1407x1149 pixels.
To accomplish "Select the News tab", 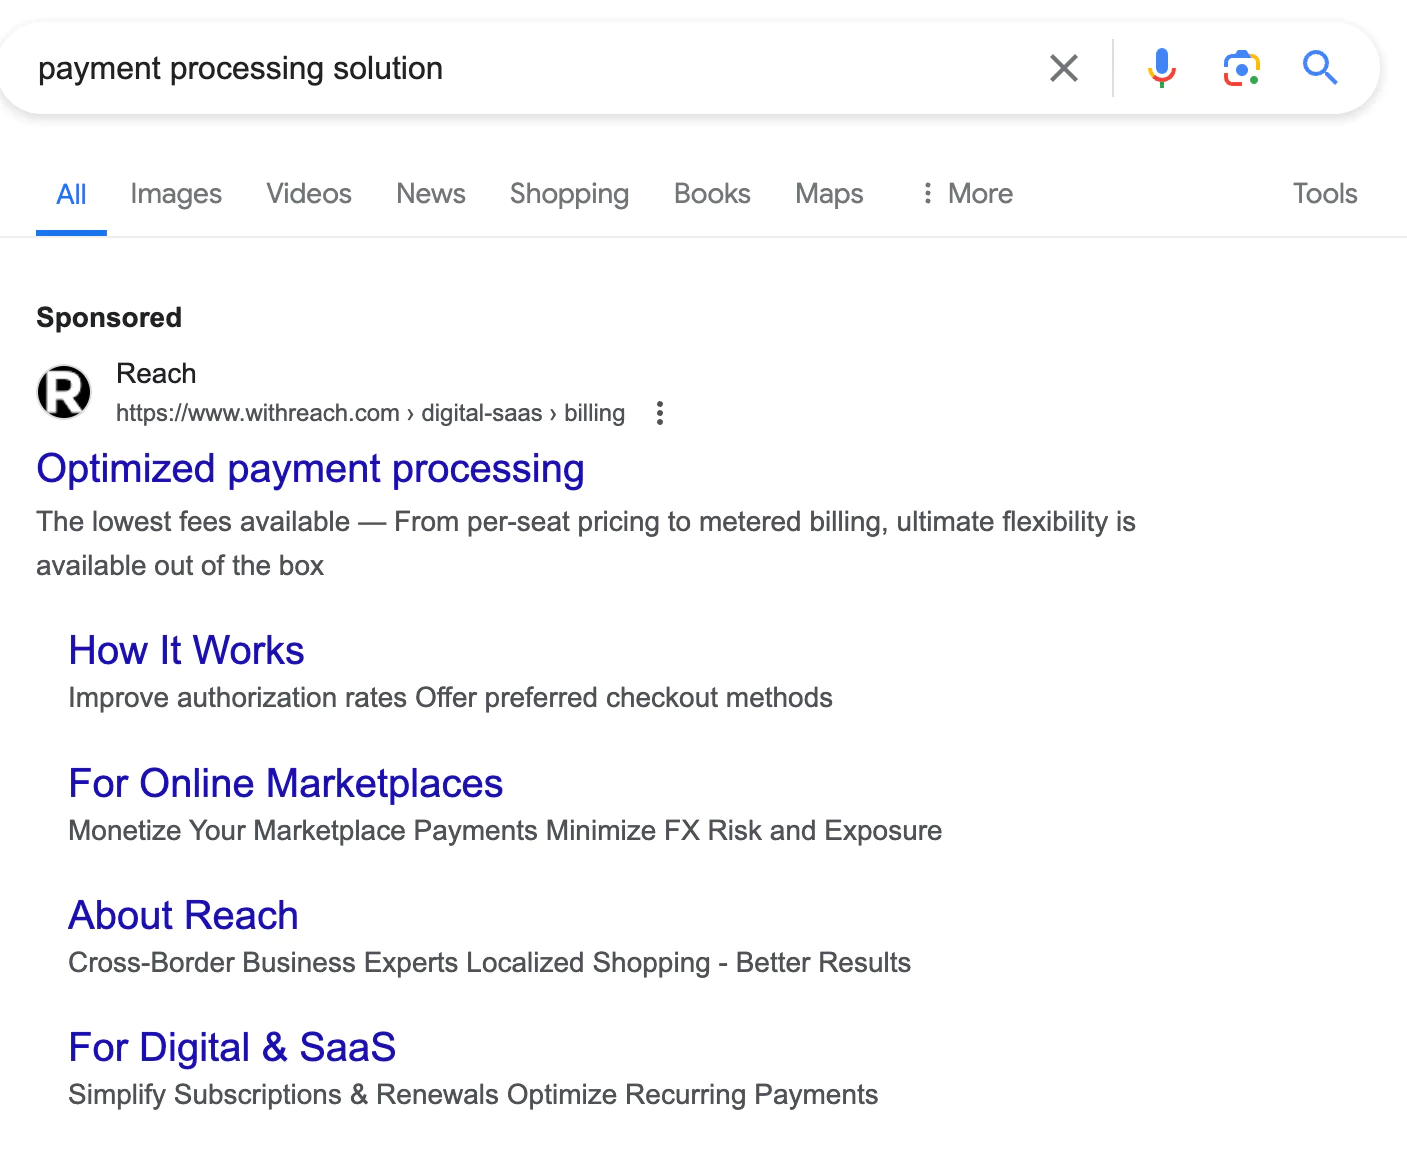I will [x=431, y=194].
